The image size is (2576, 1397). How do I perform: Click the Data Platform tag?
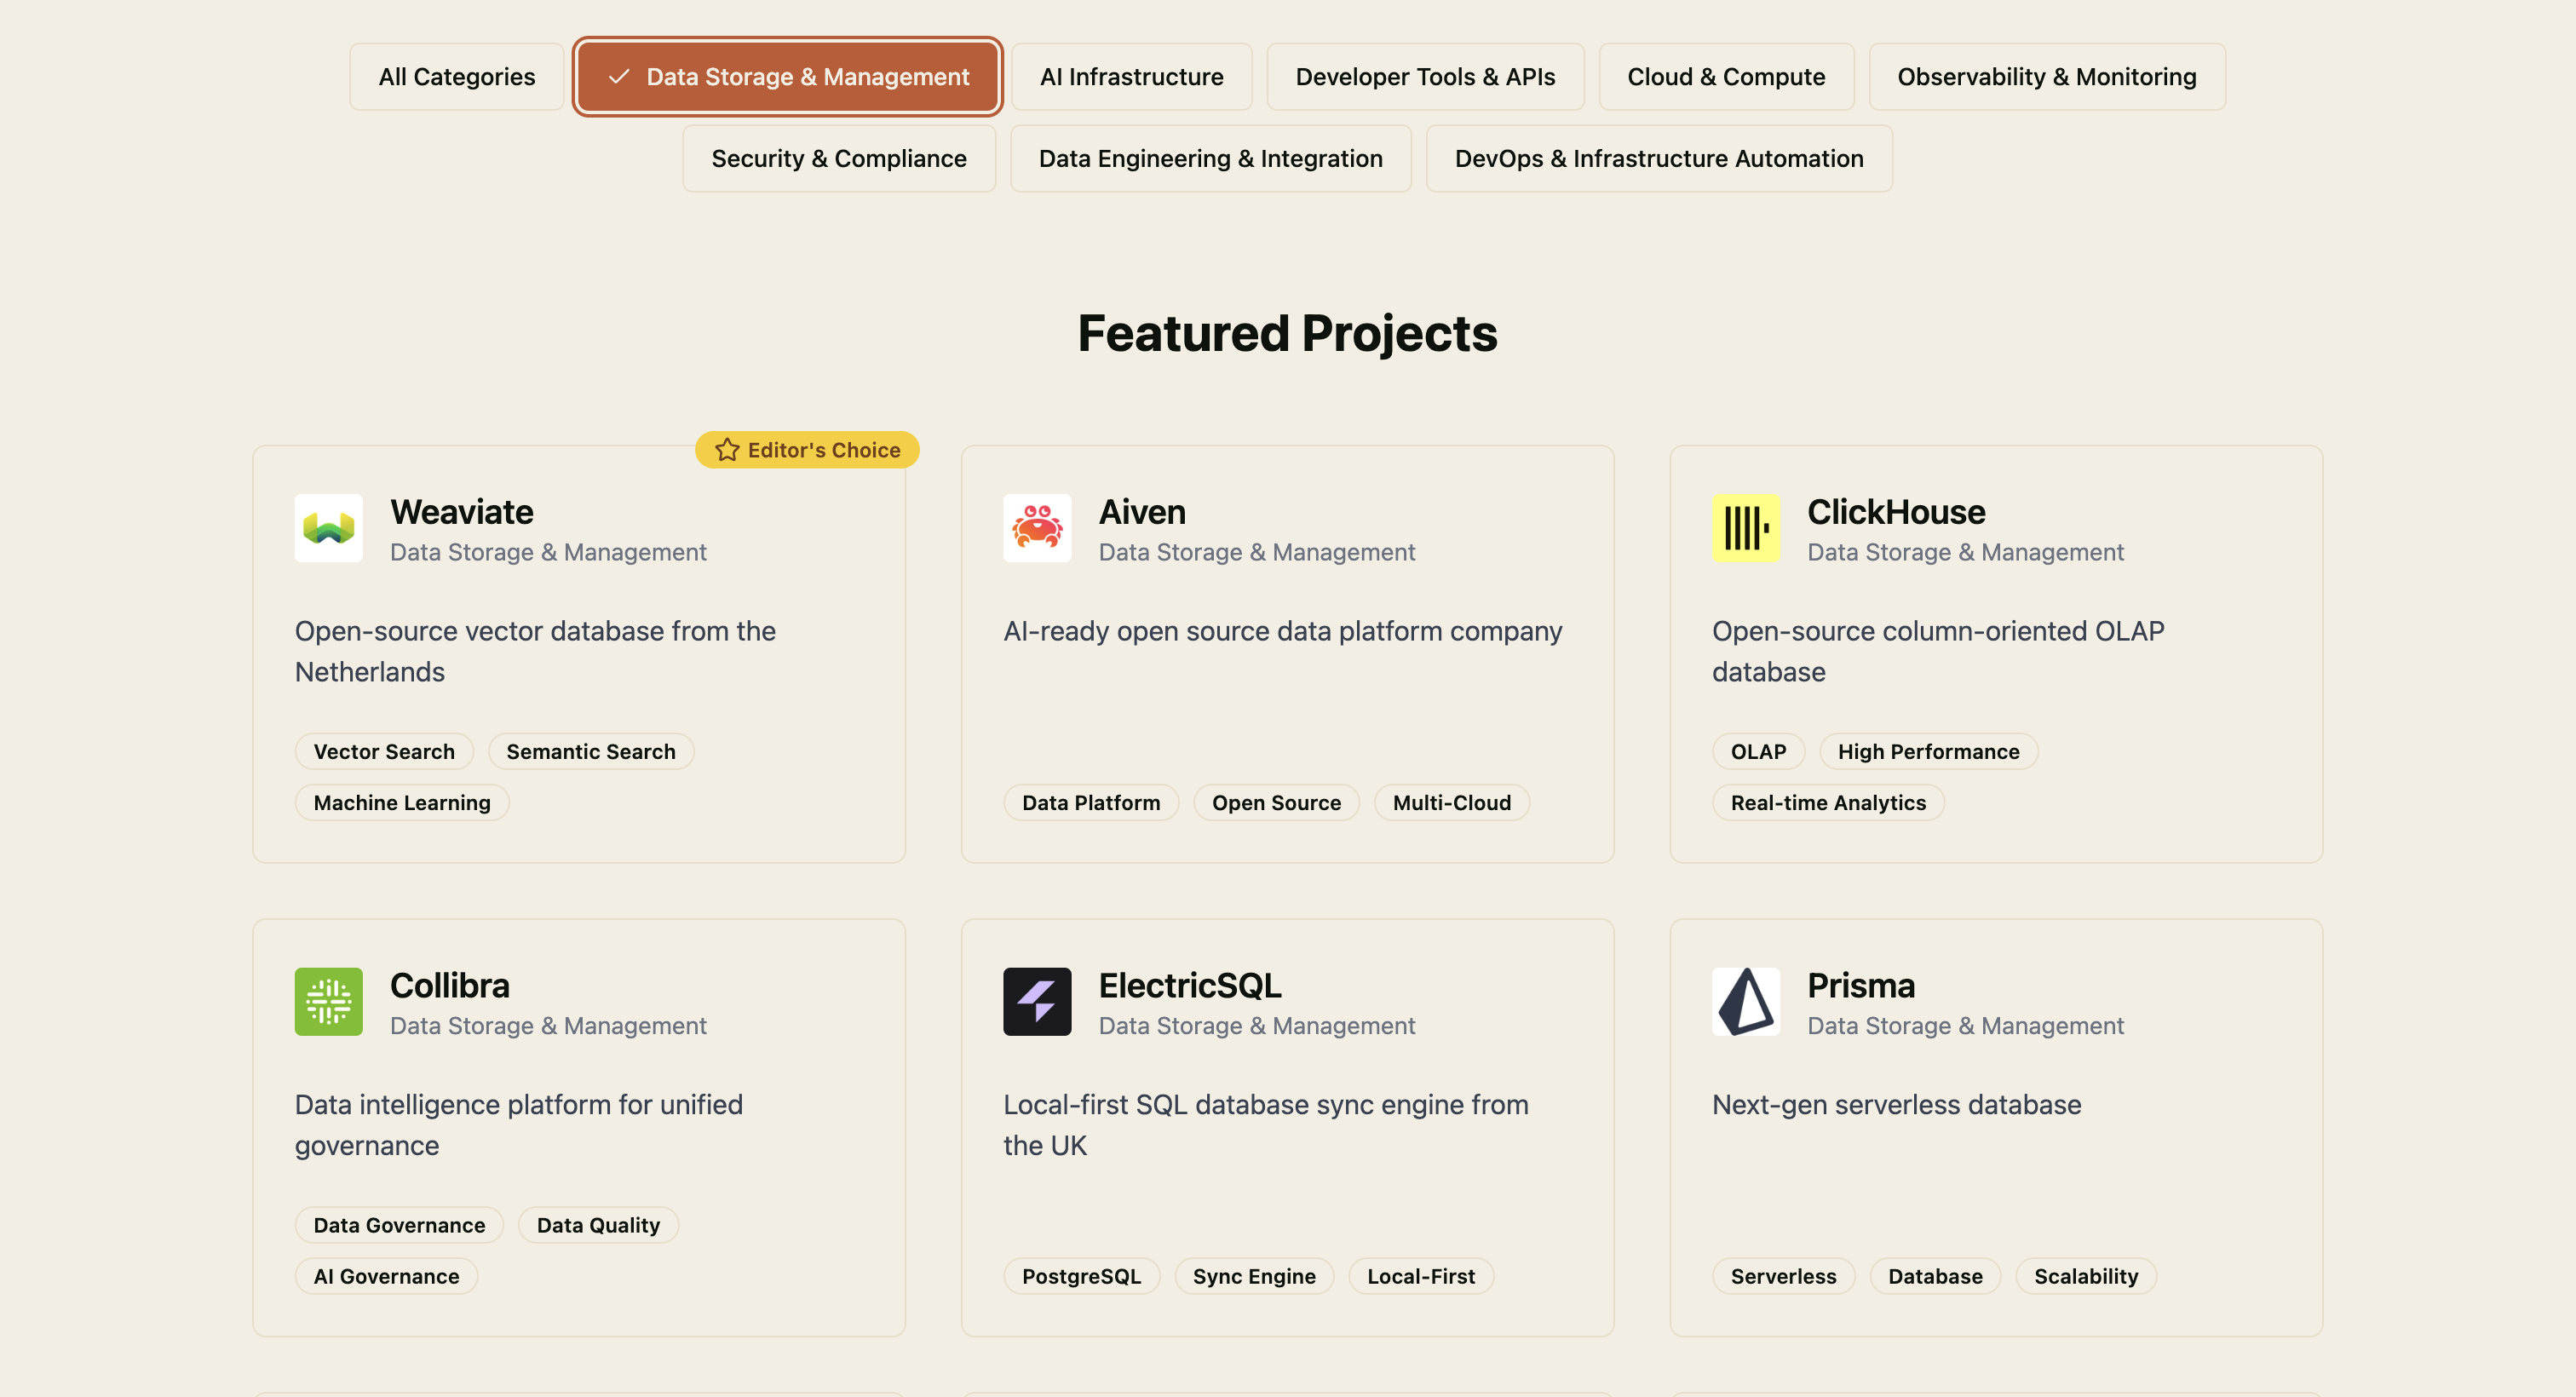[1091, 803]
